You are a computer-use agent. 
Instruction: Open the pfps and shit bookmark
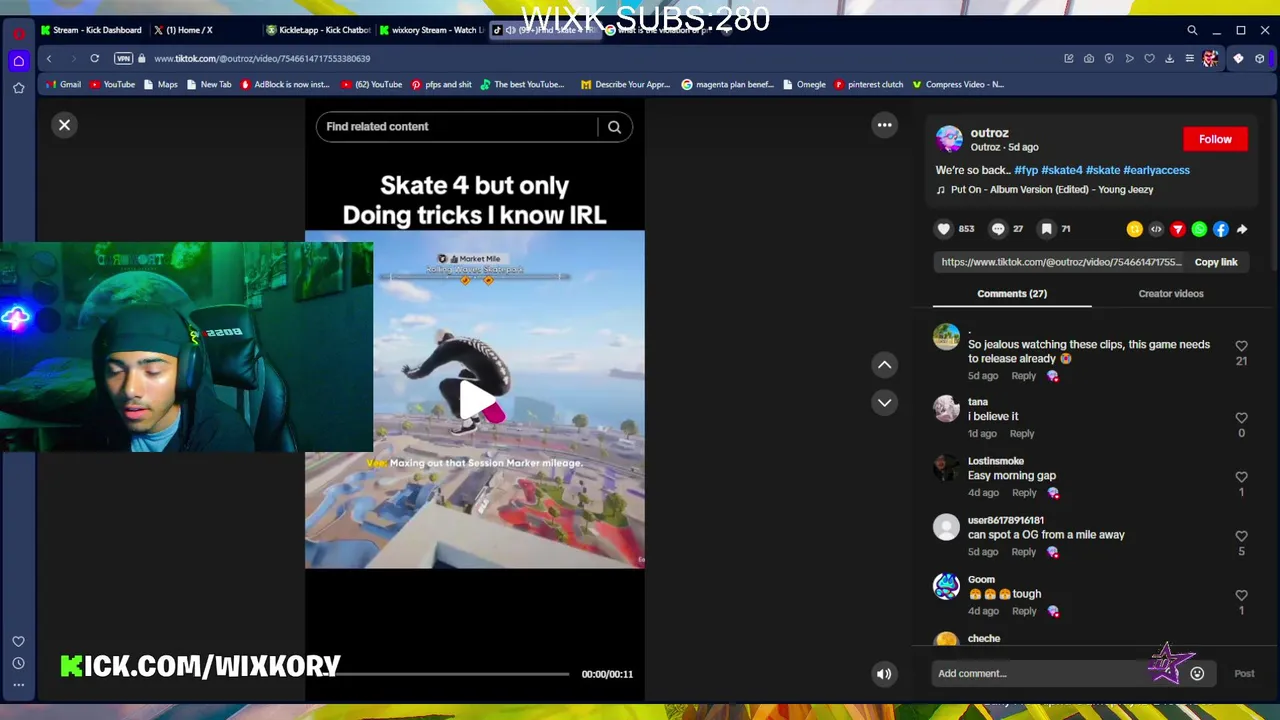pyautogui.click(x=441, y=85)
